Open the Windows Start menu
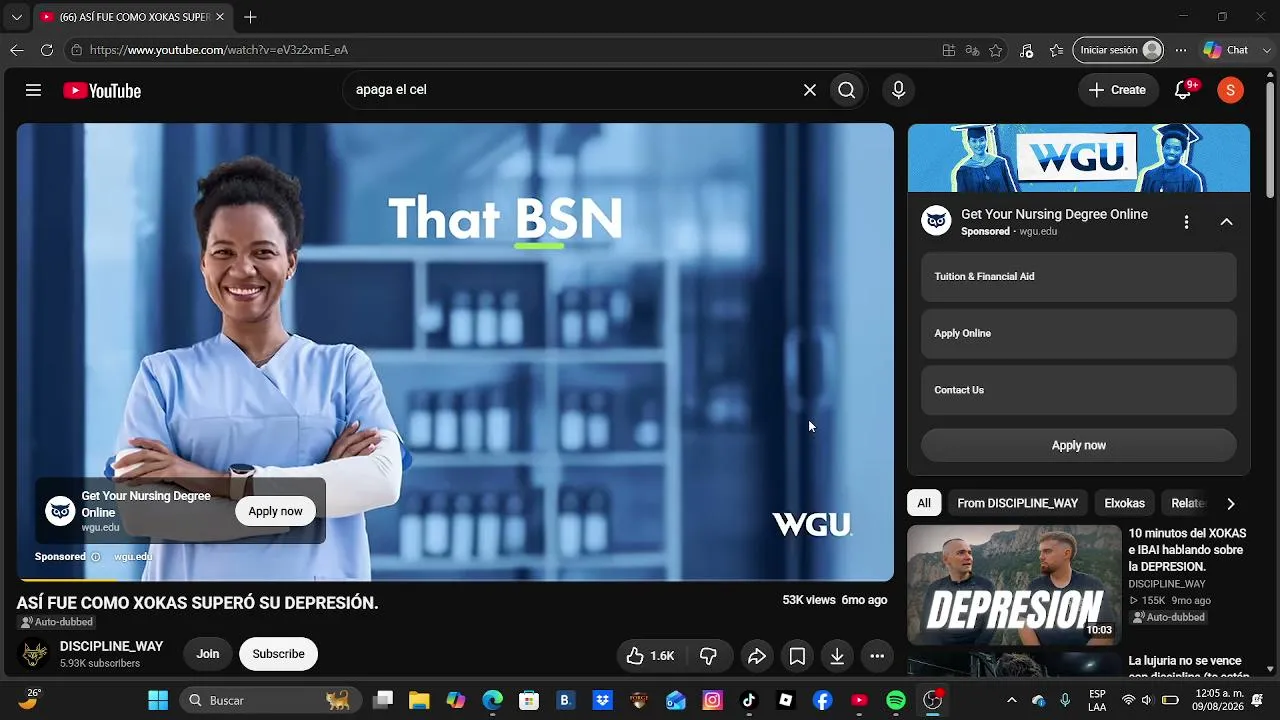The image size is (1280, 720). [158, 700]
